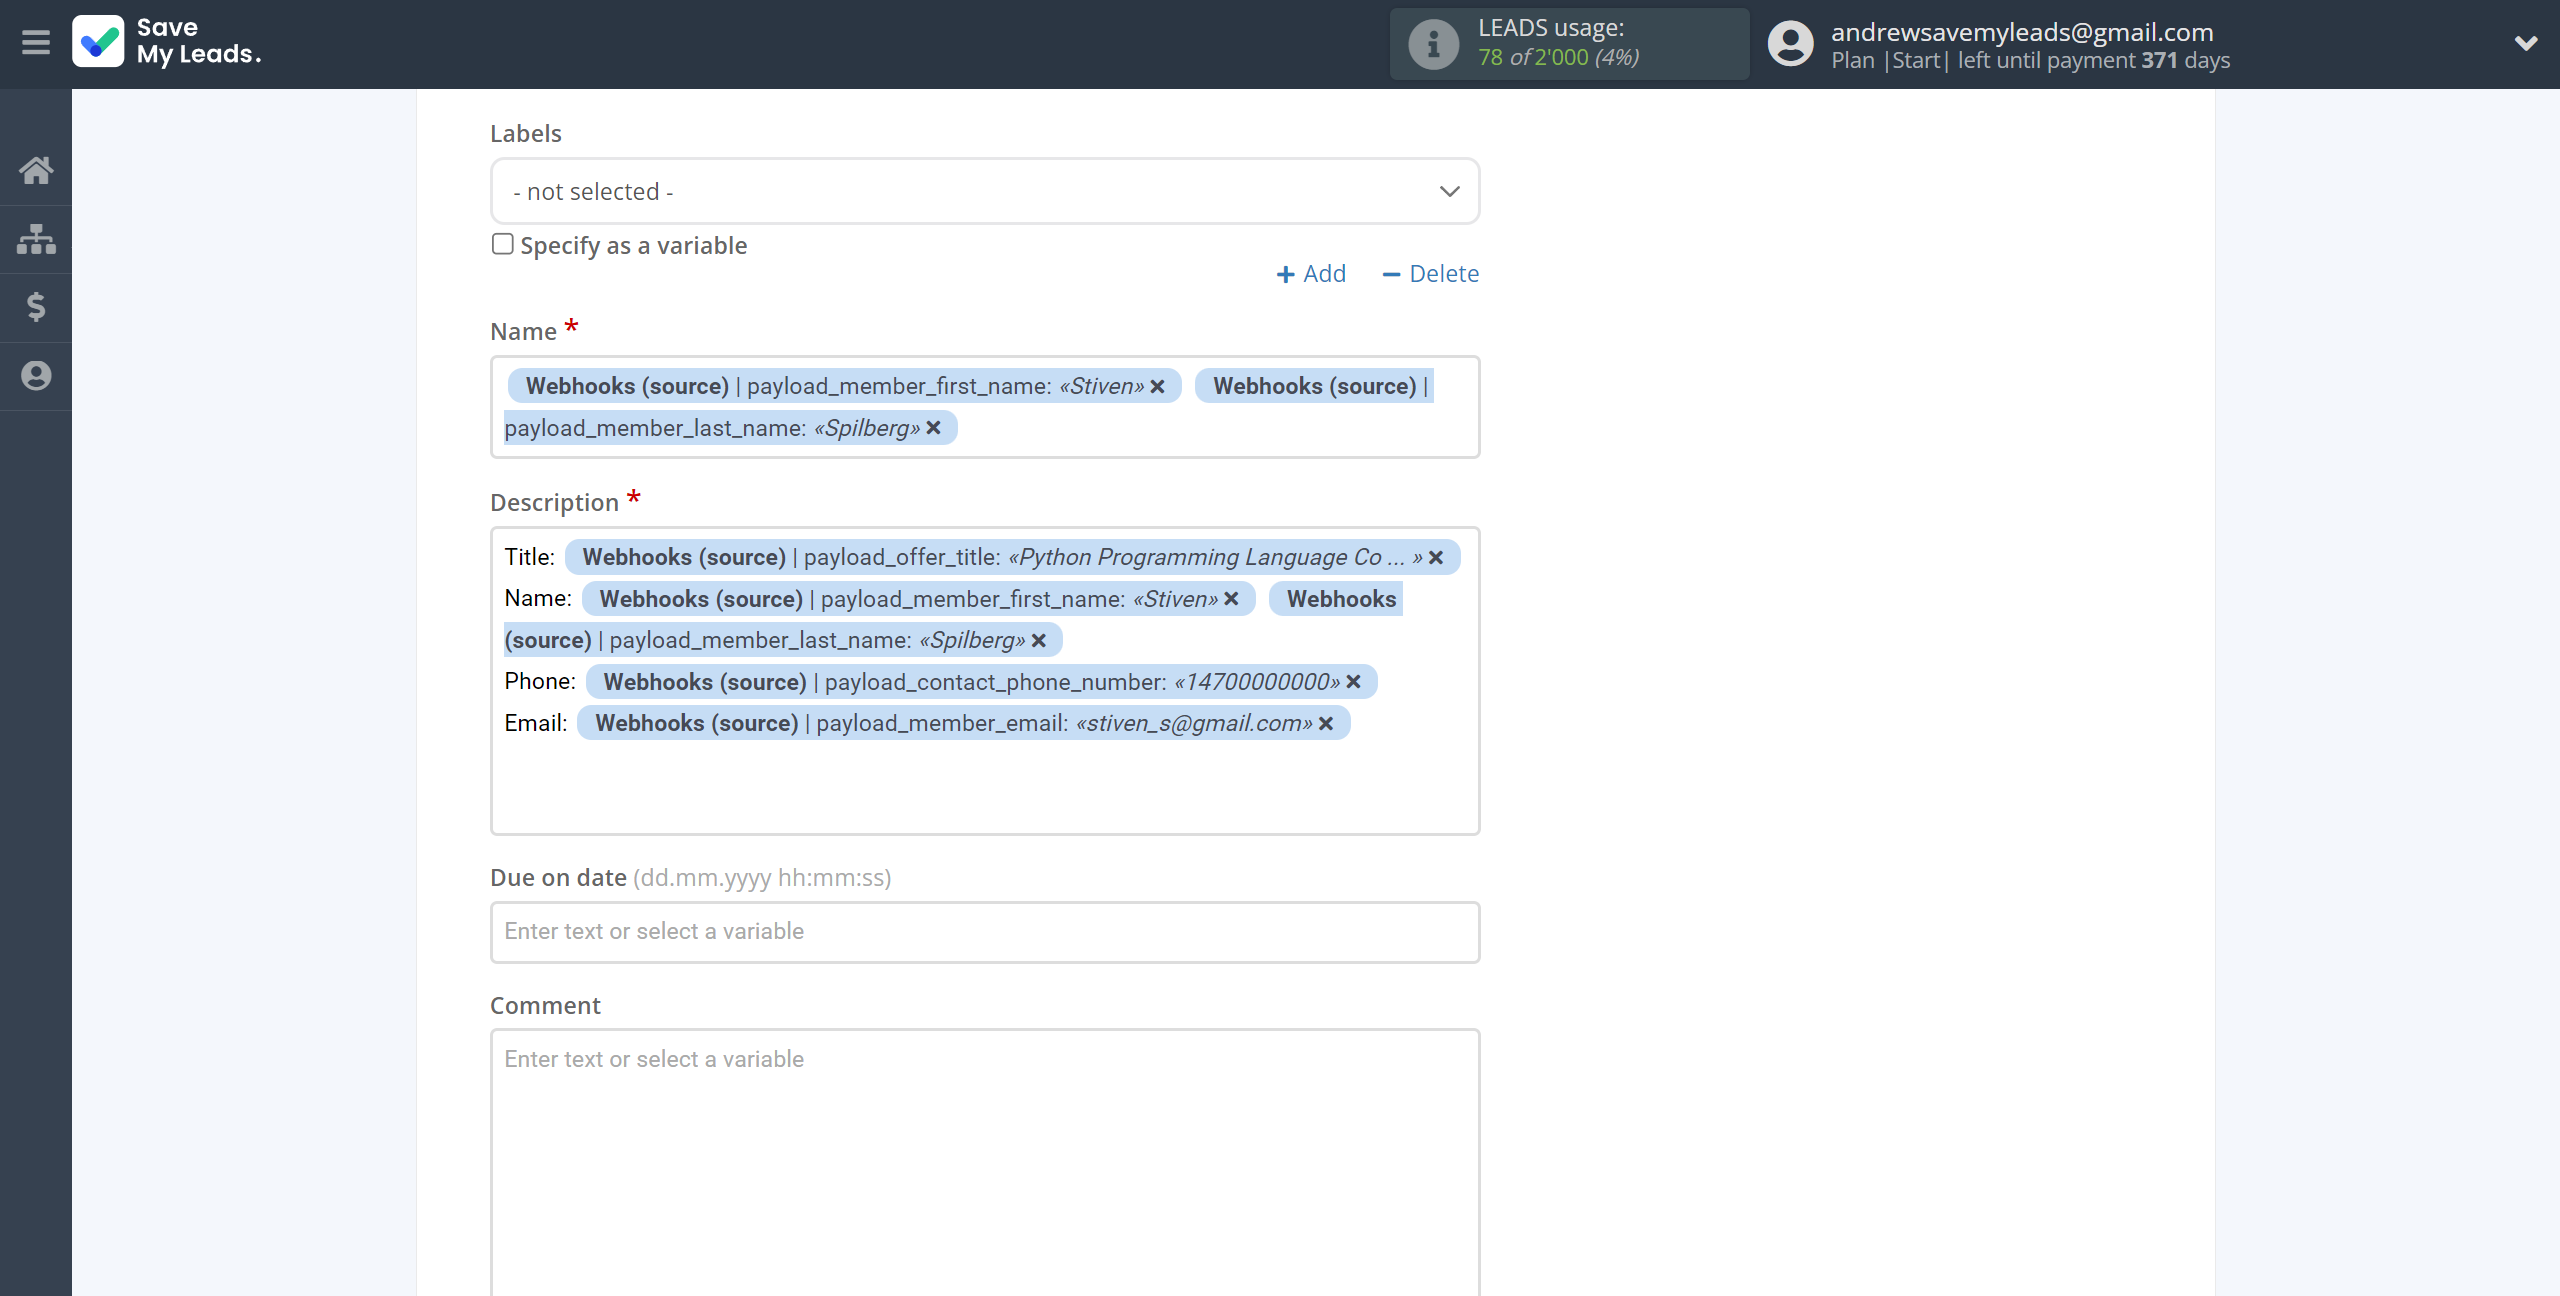Screen dimensions: 2560x1296
Task: Expand the Labels dropdown
Action: tap(984, 191)
